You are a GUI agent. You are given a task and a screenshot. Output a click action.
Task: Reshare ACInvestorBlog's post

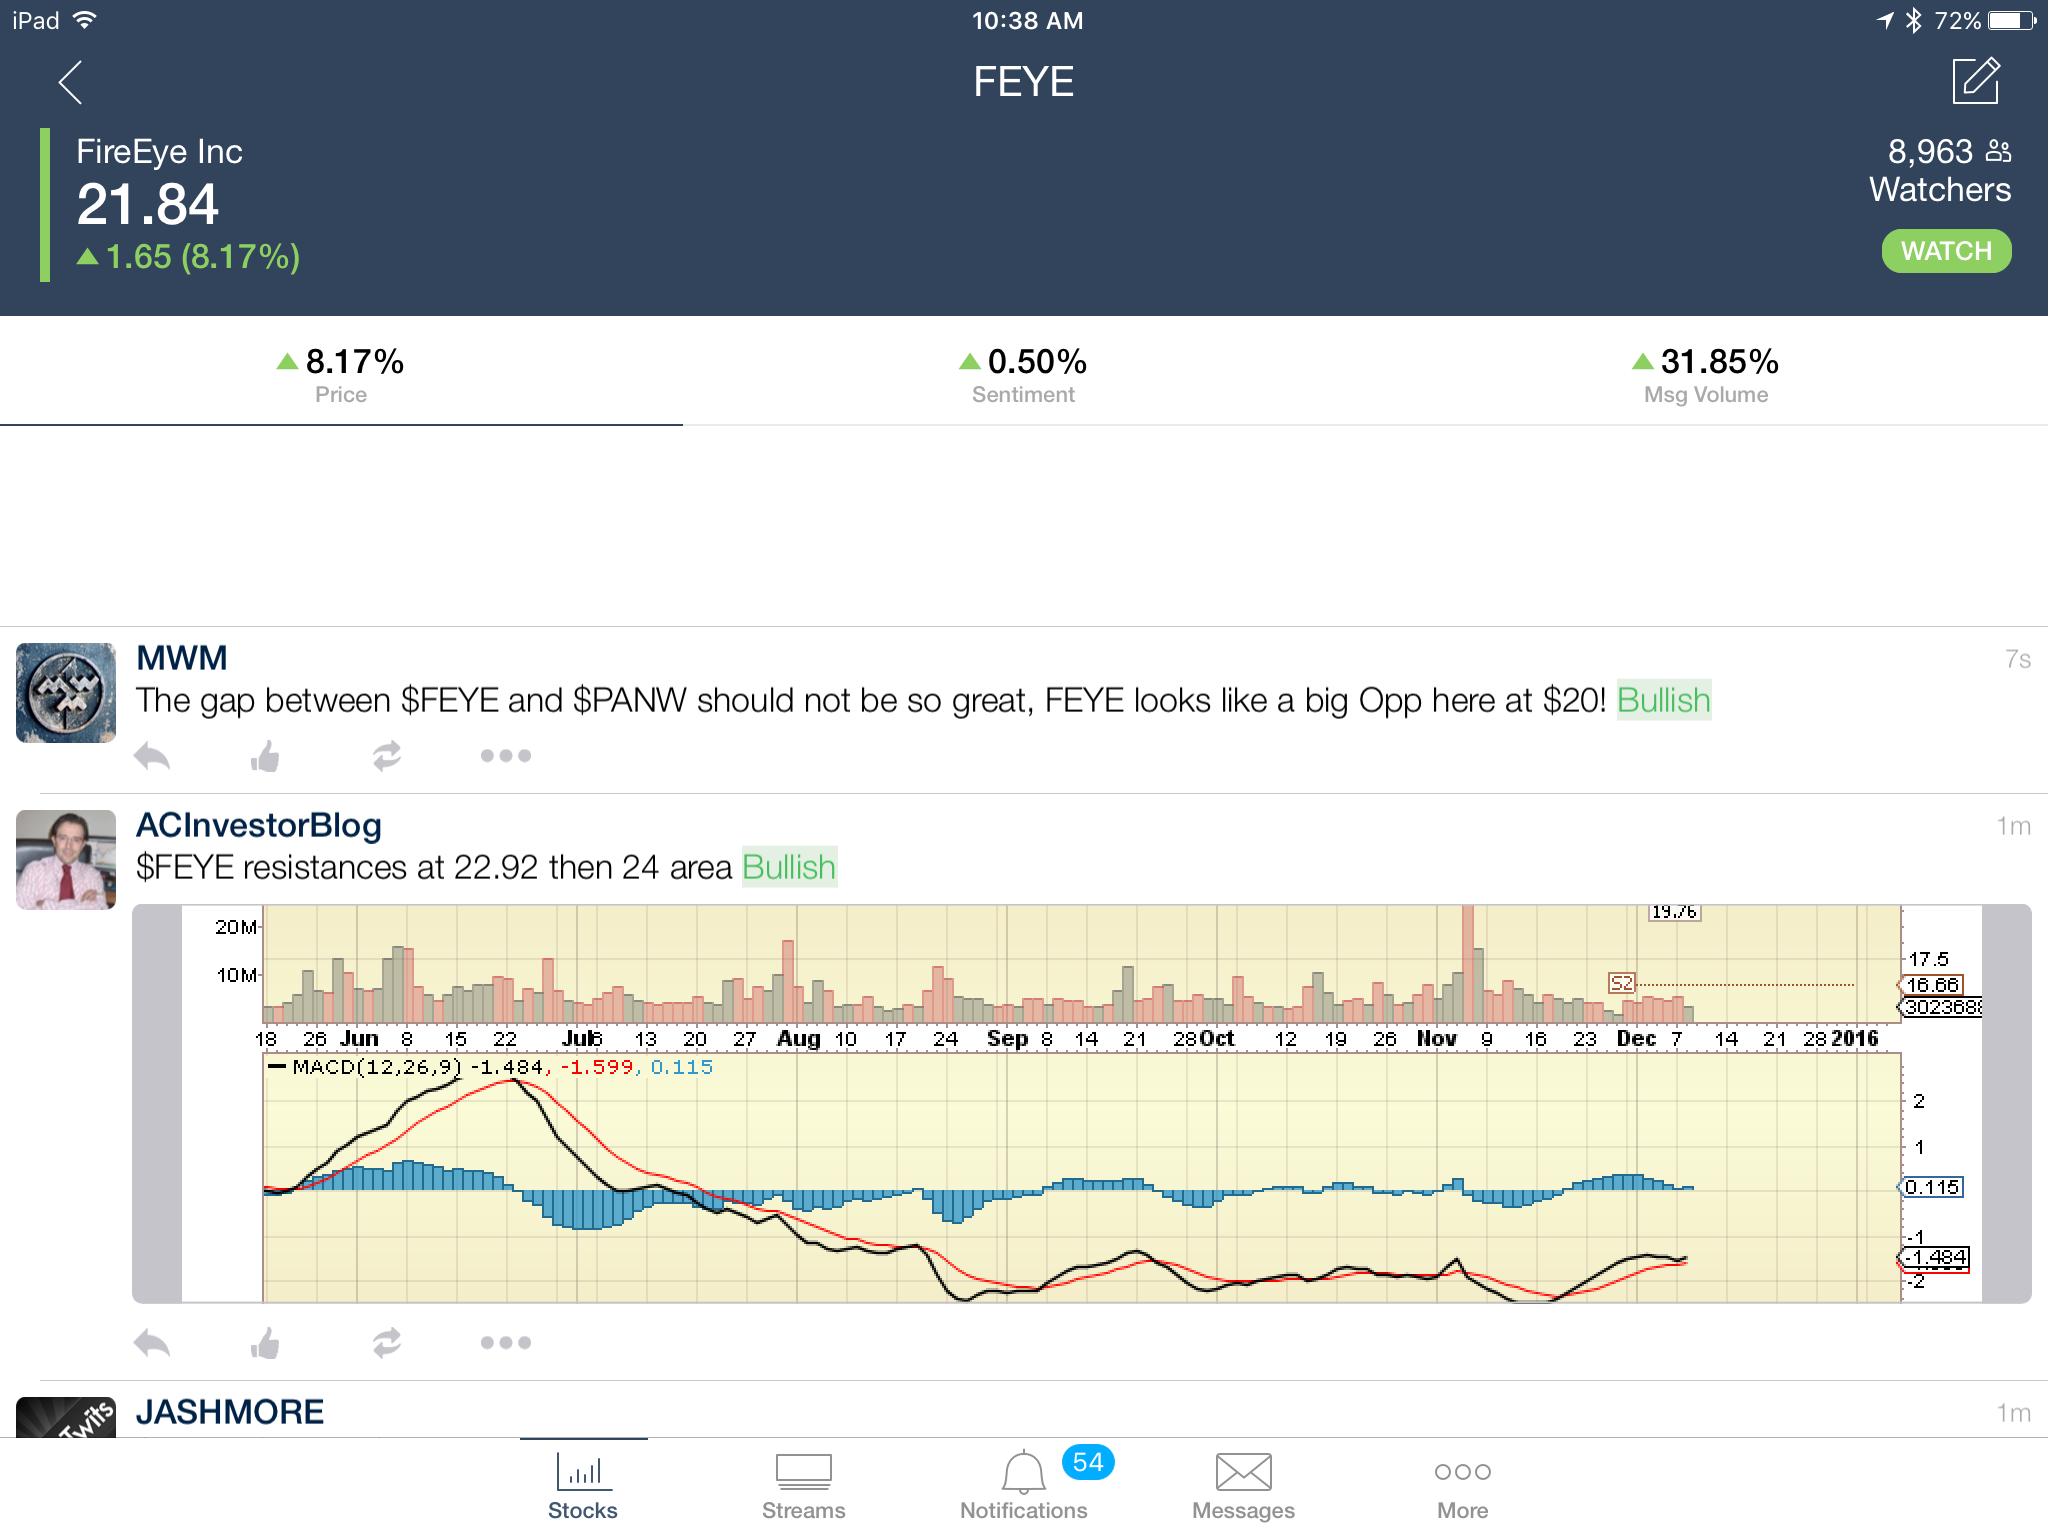(387, 1343)
